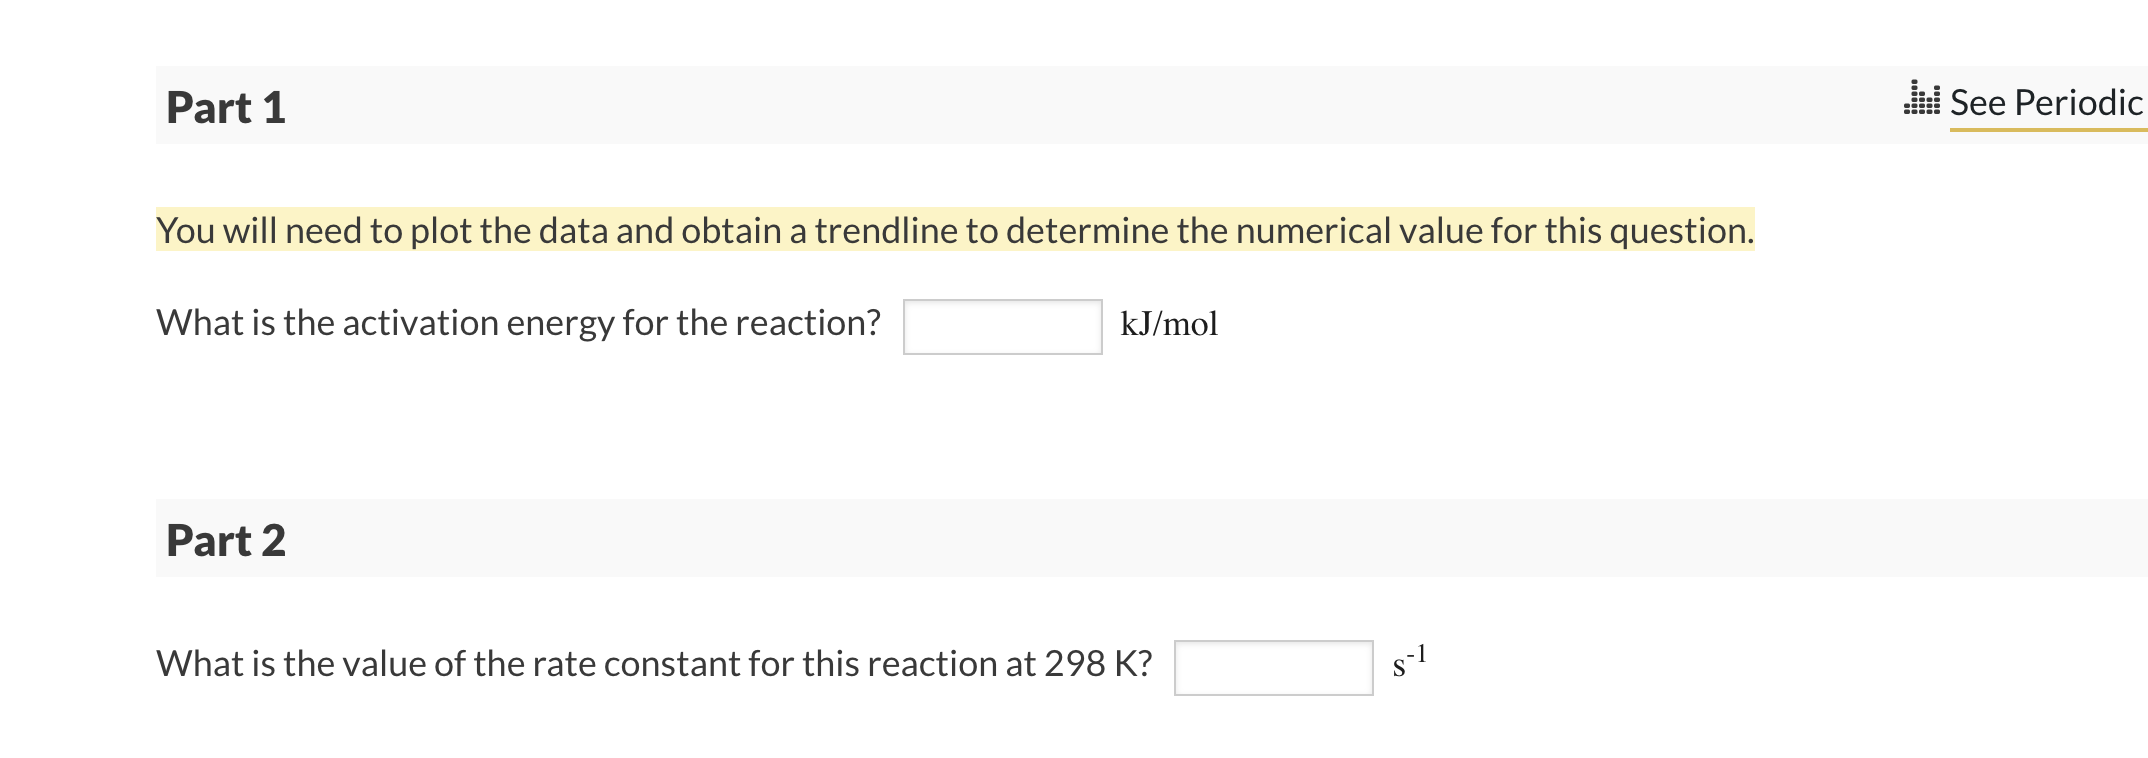Select the Part 1 section bar

coord(1000,105)
